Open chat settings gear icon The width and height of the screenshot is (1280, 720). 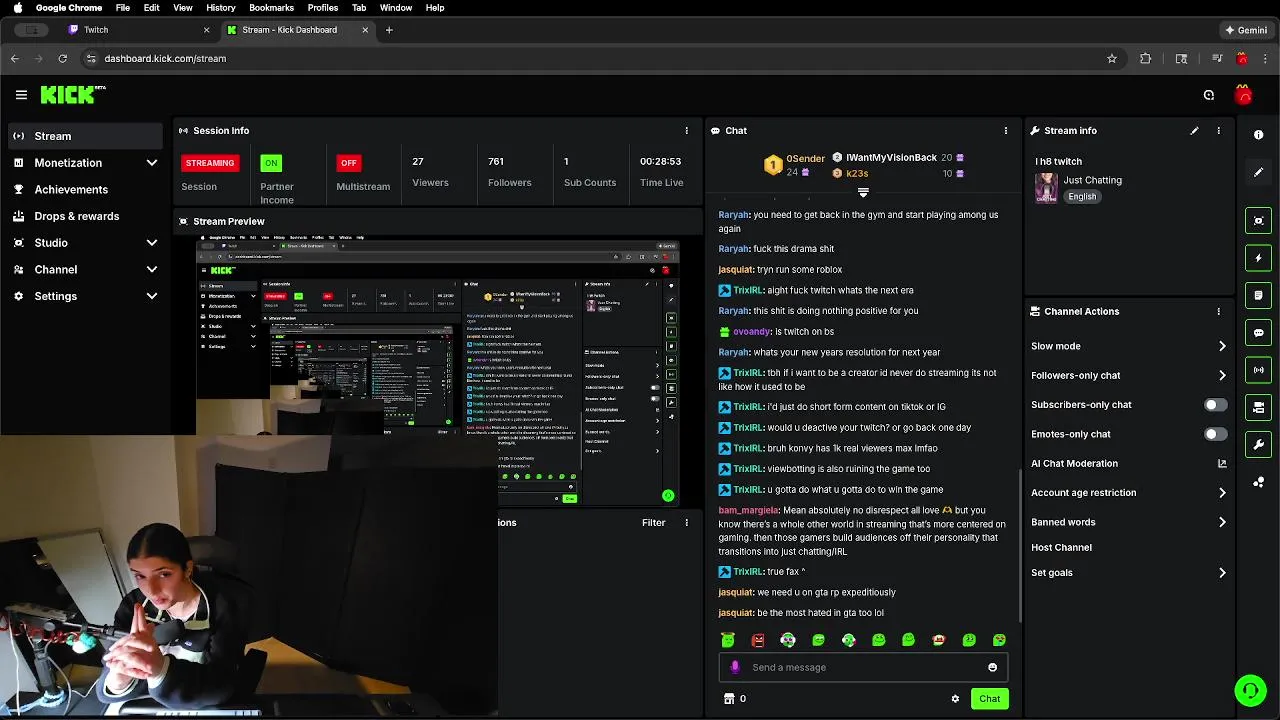pyautogui.click(x=955, y=699)
